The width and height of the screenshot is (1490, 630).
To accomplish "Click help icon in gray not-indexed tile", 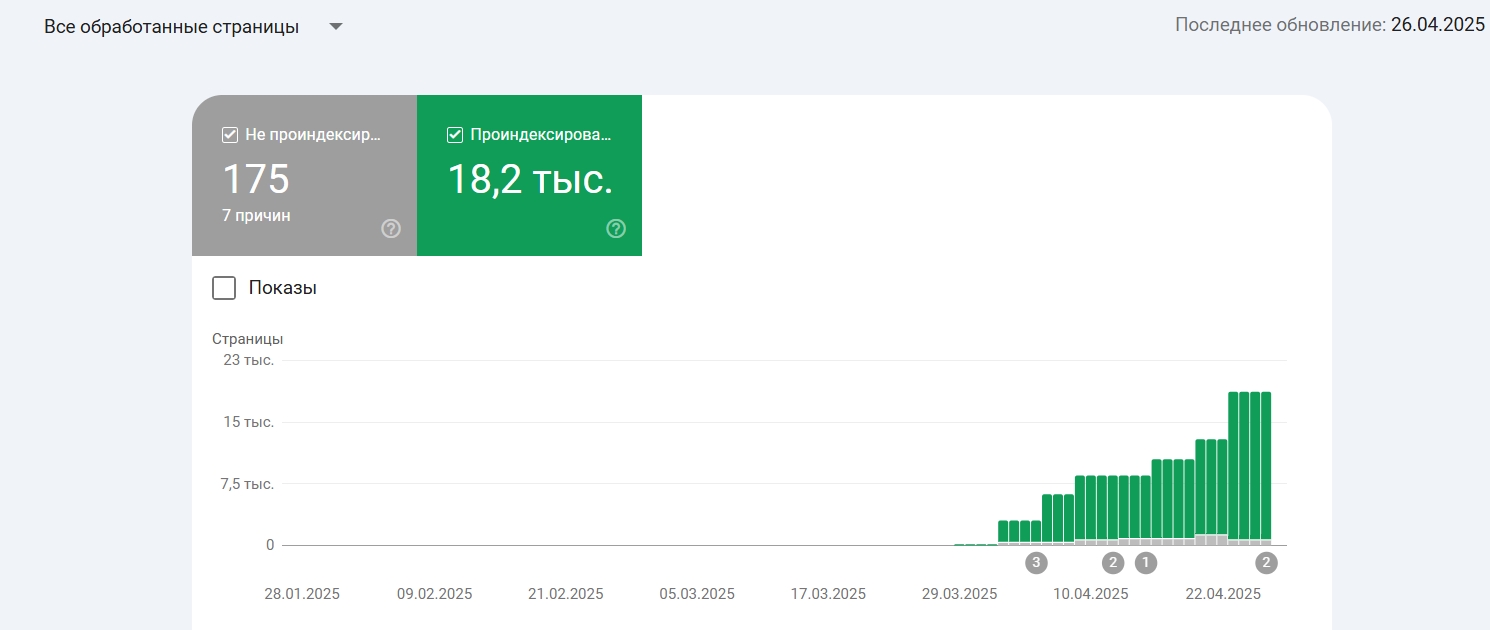I will (391, 229).
